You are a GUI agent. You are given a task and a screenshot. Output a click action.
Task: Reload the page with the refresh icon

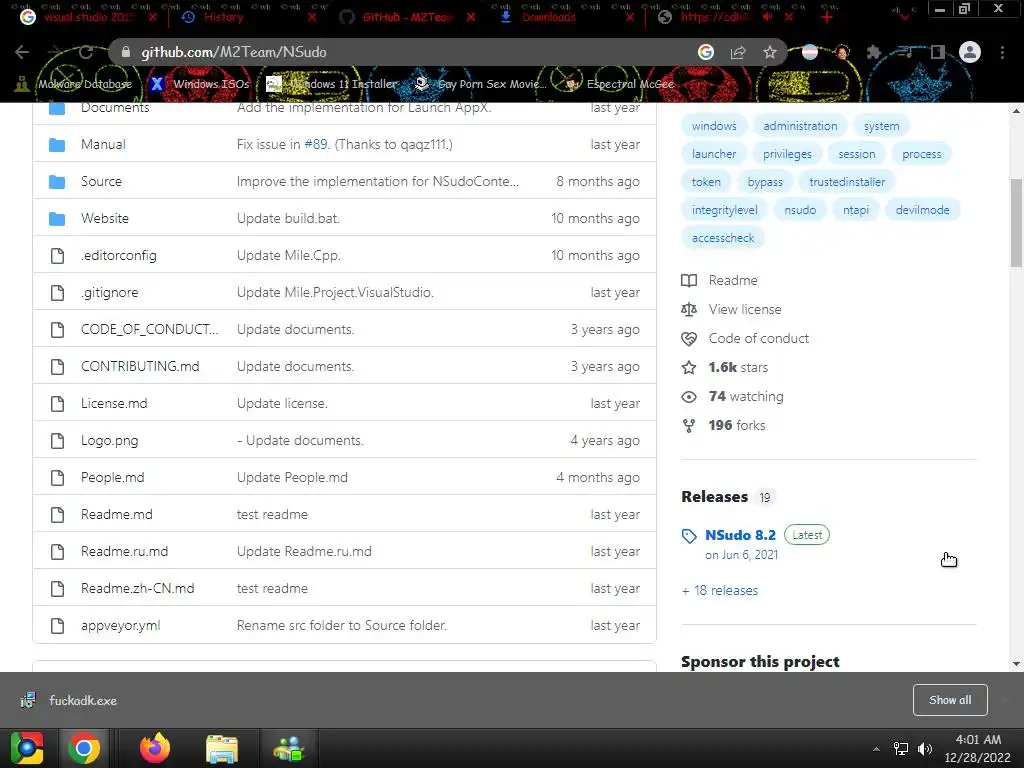(86, 52)
